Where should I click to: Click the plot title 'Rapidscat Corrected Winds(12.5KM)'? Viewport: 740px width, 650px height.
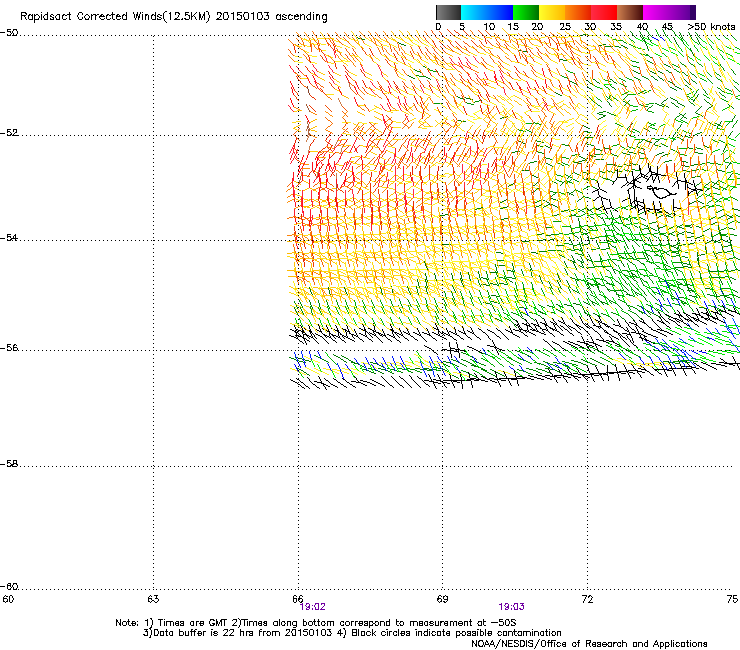click(x=115, y=17)
